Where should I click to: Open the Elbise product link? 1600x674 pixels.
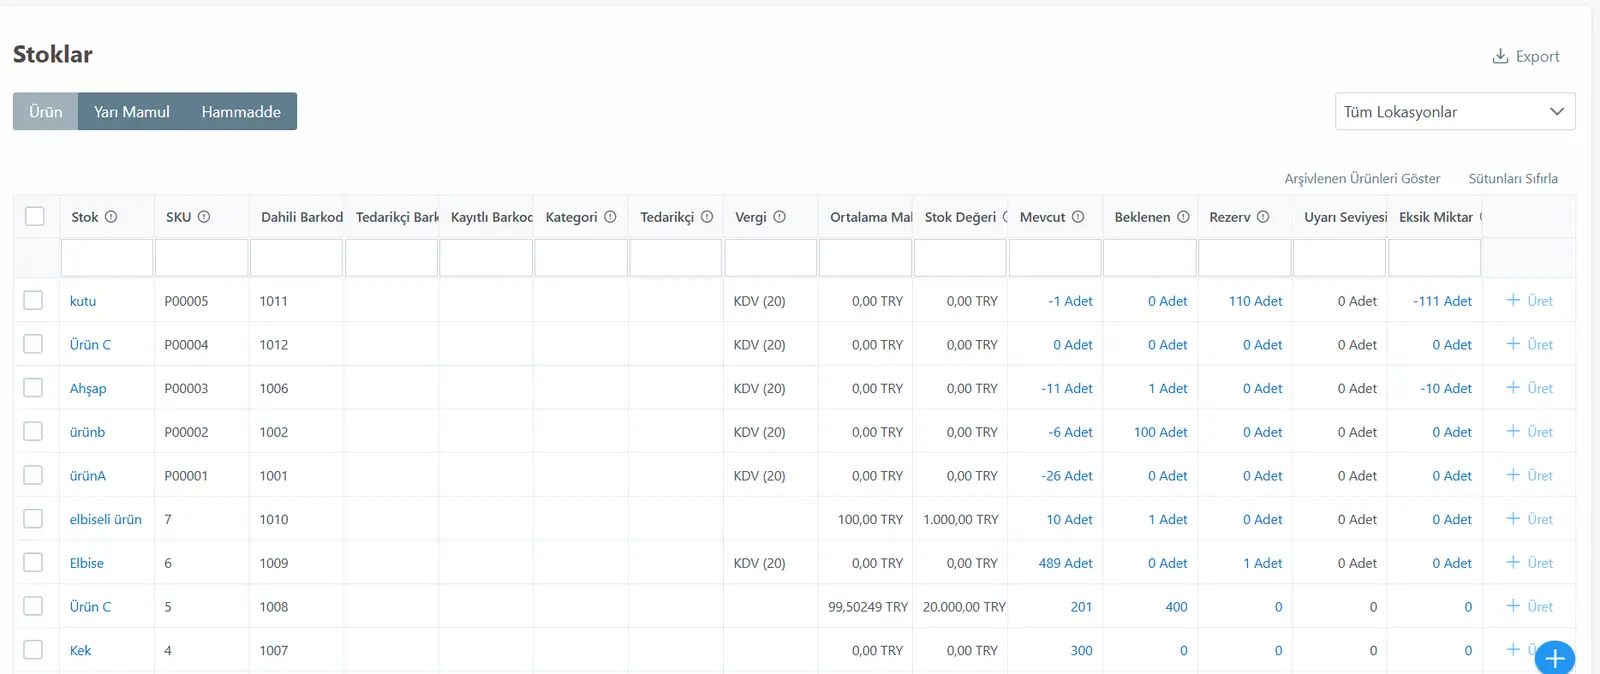pyautogui.click(x=87, y=563)
